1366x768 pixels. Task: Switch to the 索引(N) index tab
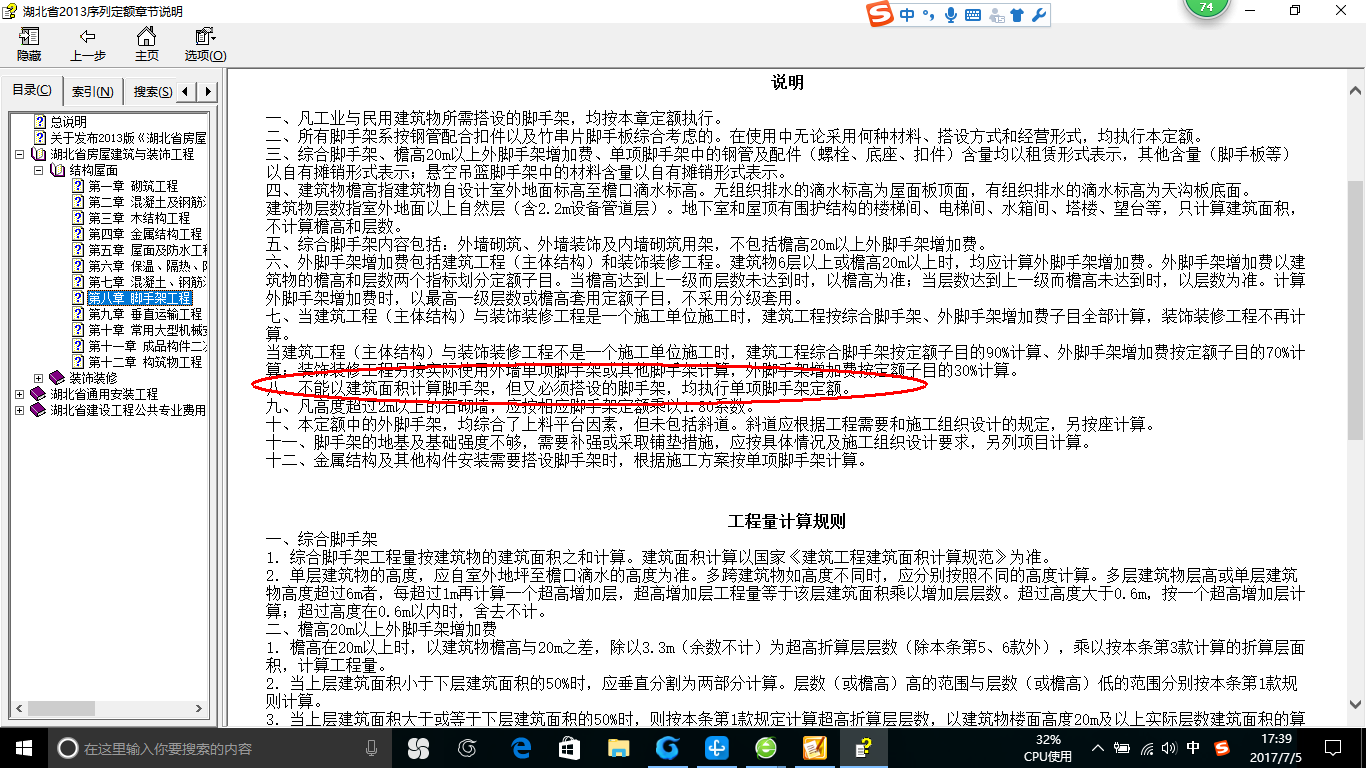coord(92,91)
